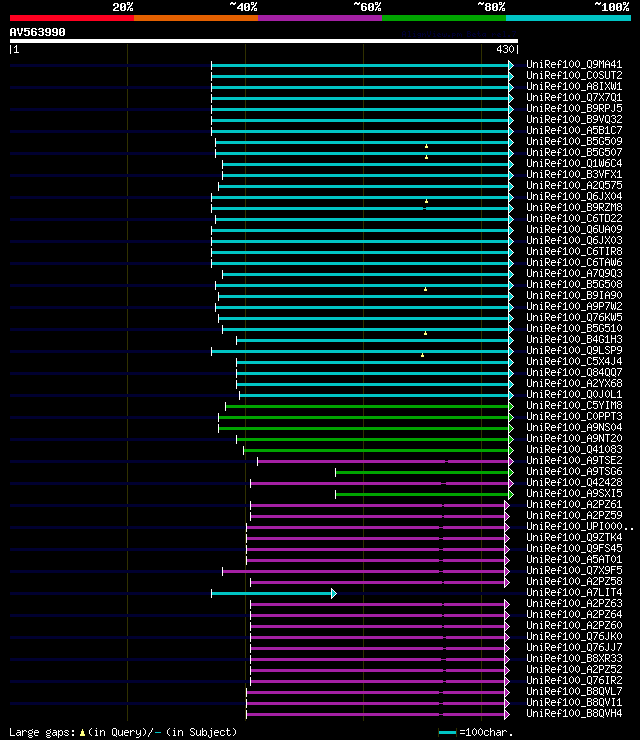Click the UniRef100_Q7X9F5 label
Image resolution: width=640 pixels, height=740 pixels.
point(574,570)
